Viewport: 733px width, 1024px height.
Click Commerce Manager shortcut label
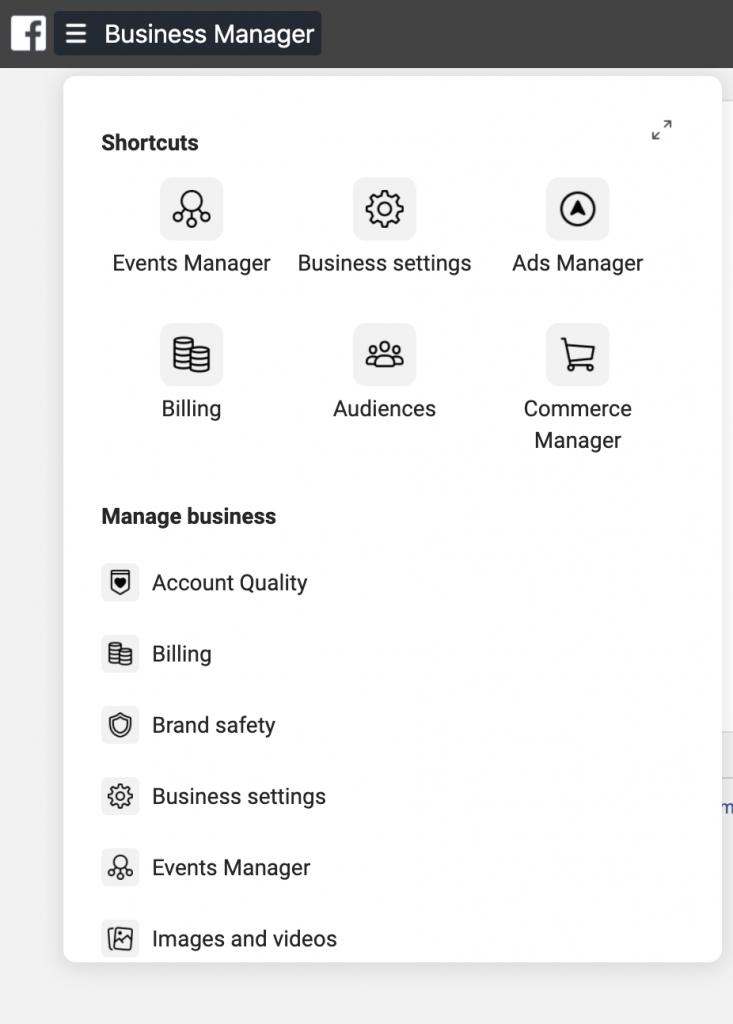578,424
